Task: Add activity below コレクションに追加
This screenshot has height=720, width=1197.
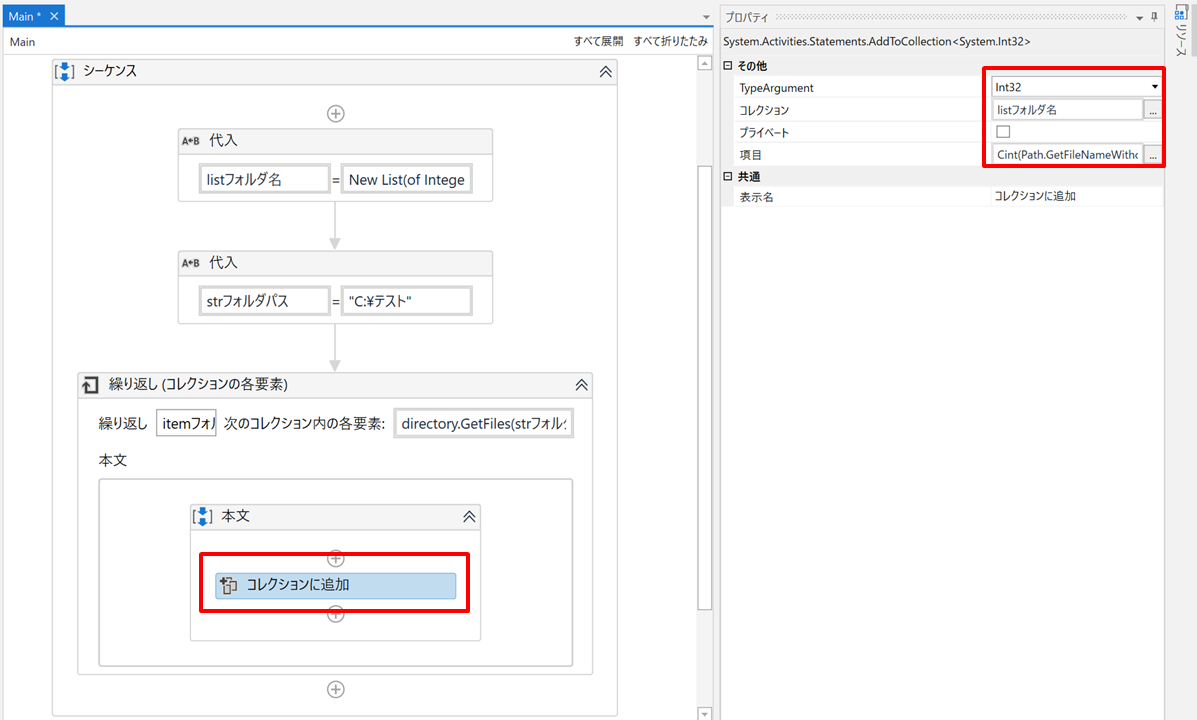Action: (335, 614)
